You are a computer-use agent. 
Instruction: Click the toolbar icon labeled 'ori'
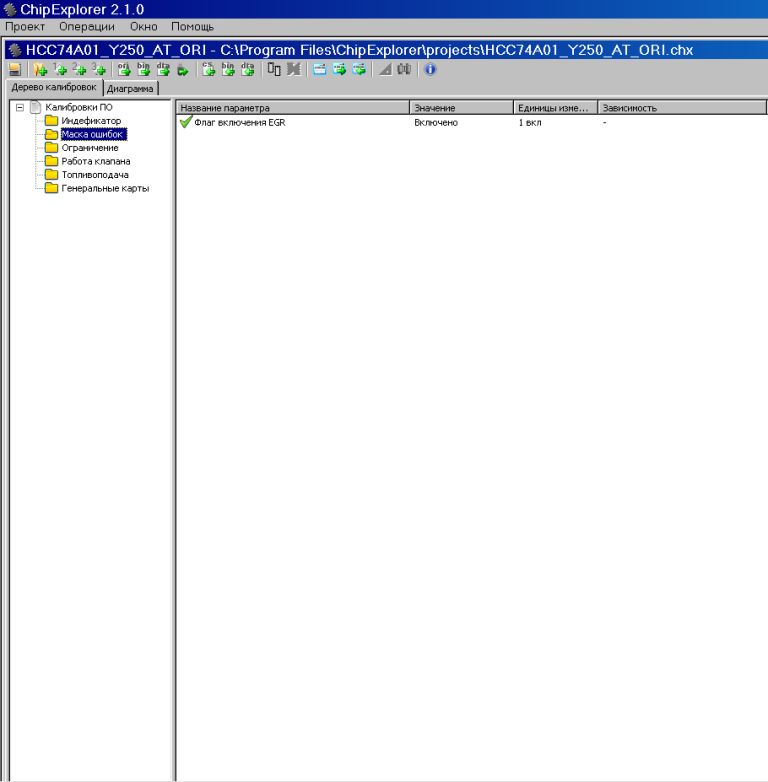tap(124, 70)
